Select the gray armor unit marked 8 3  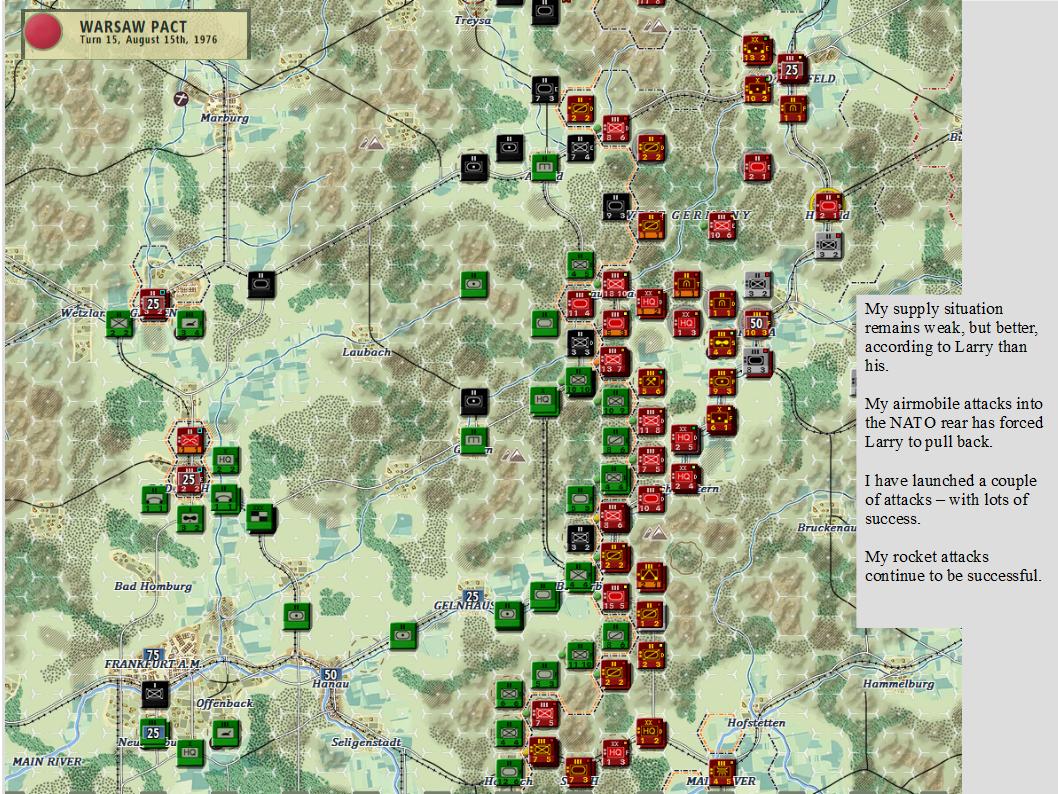(757, 362)
